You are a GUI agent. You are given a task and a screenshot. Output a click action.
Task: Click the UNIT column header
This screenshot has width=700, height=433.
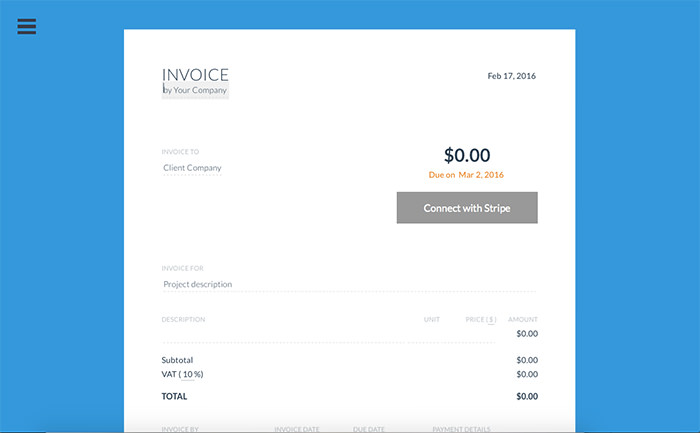[432, 320]
